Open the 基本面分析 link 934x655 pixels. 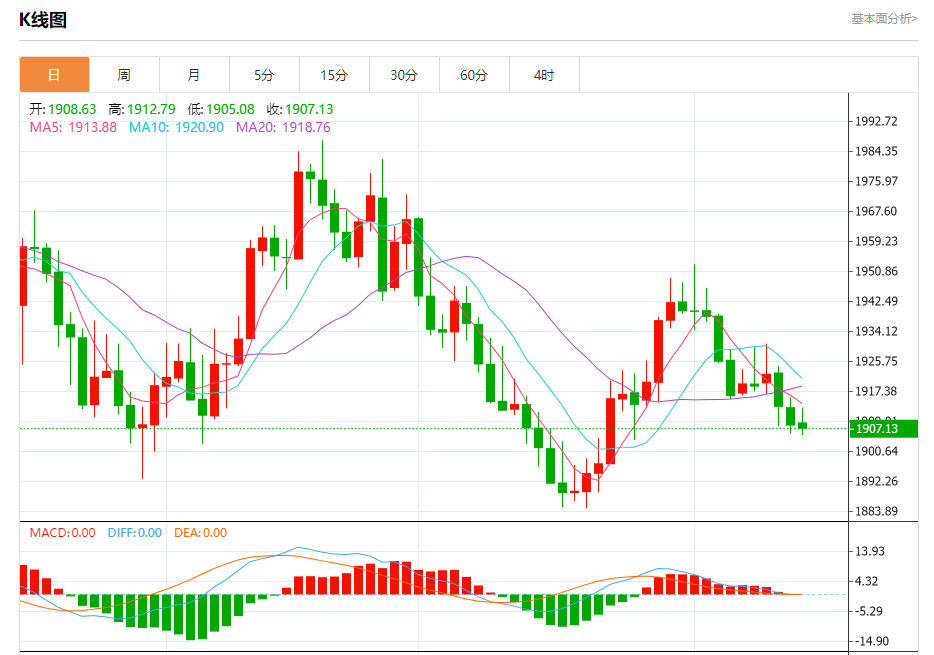885,19
